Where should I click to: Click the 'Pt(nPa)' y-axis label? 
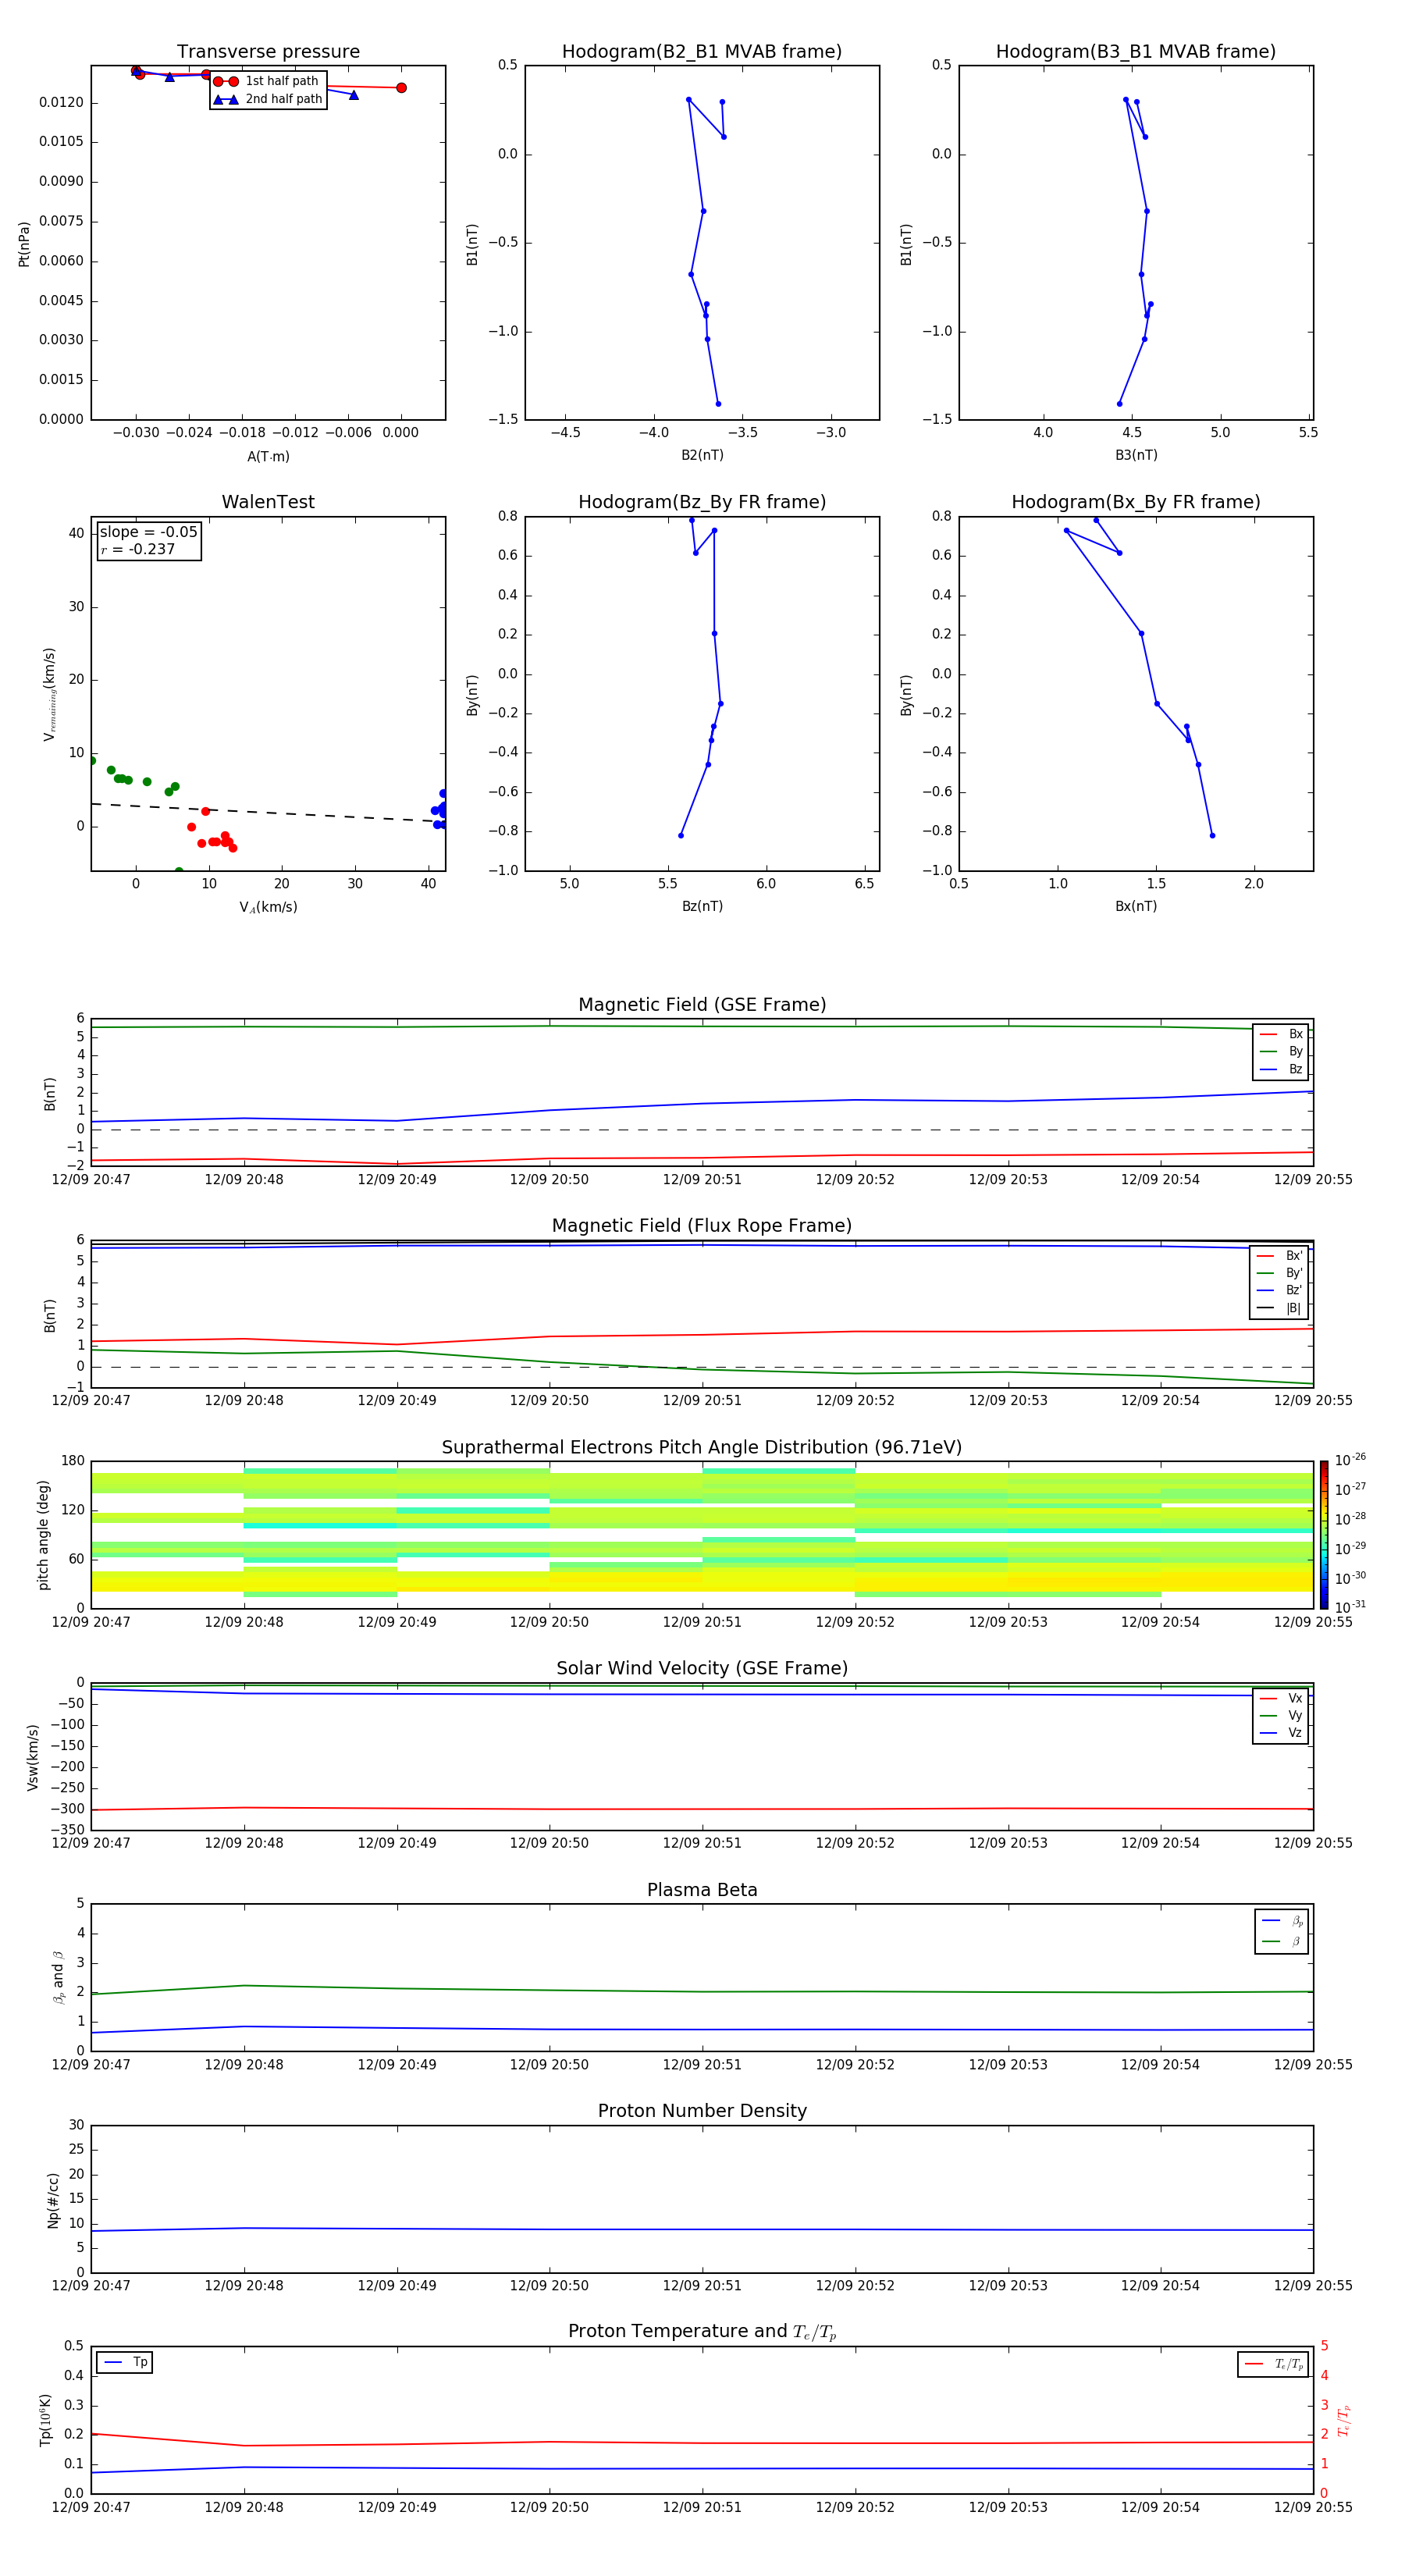[24, 244]
